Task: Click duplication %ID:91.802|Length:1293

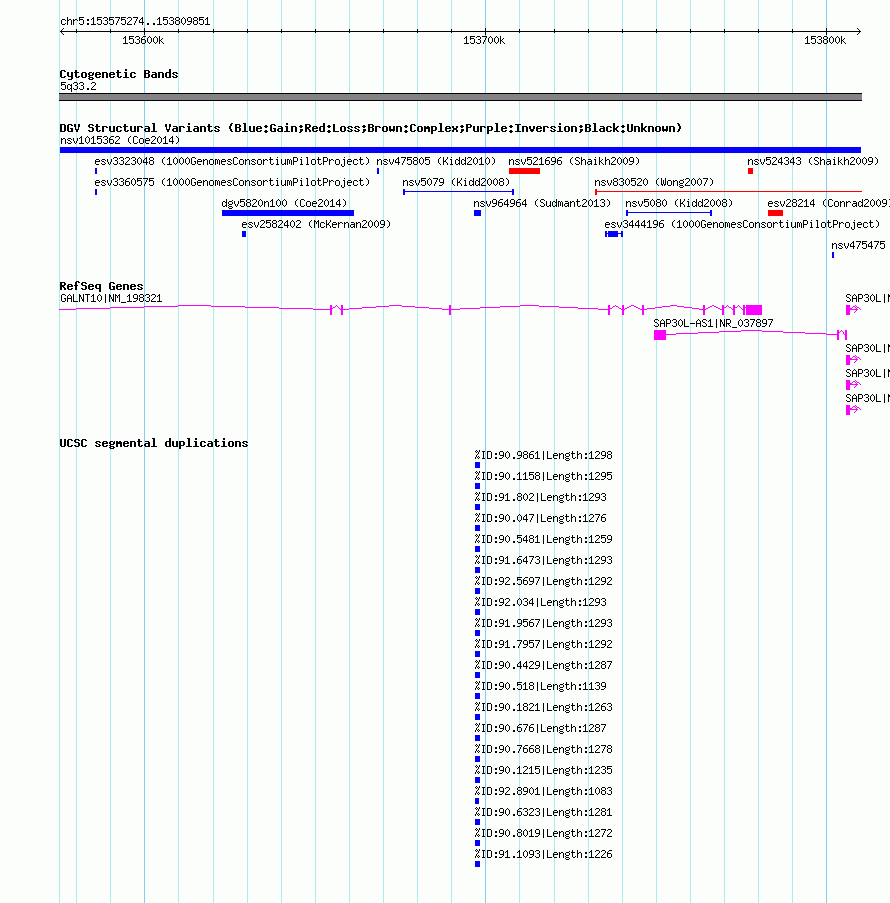Action: coord(540,497)
